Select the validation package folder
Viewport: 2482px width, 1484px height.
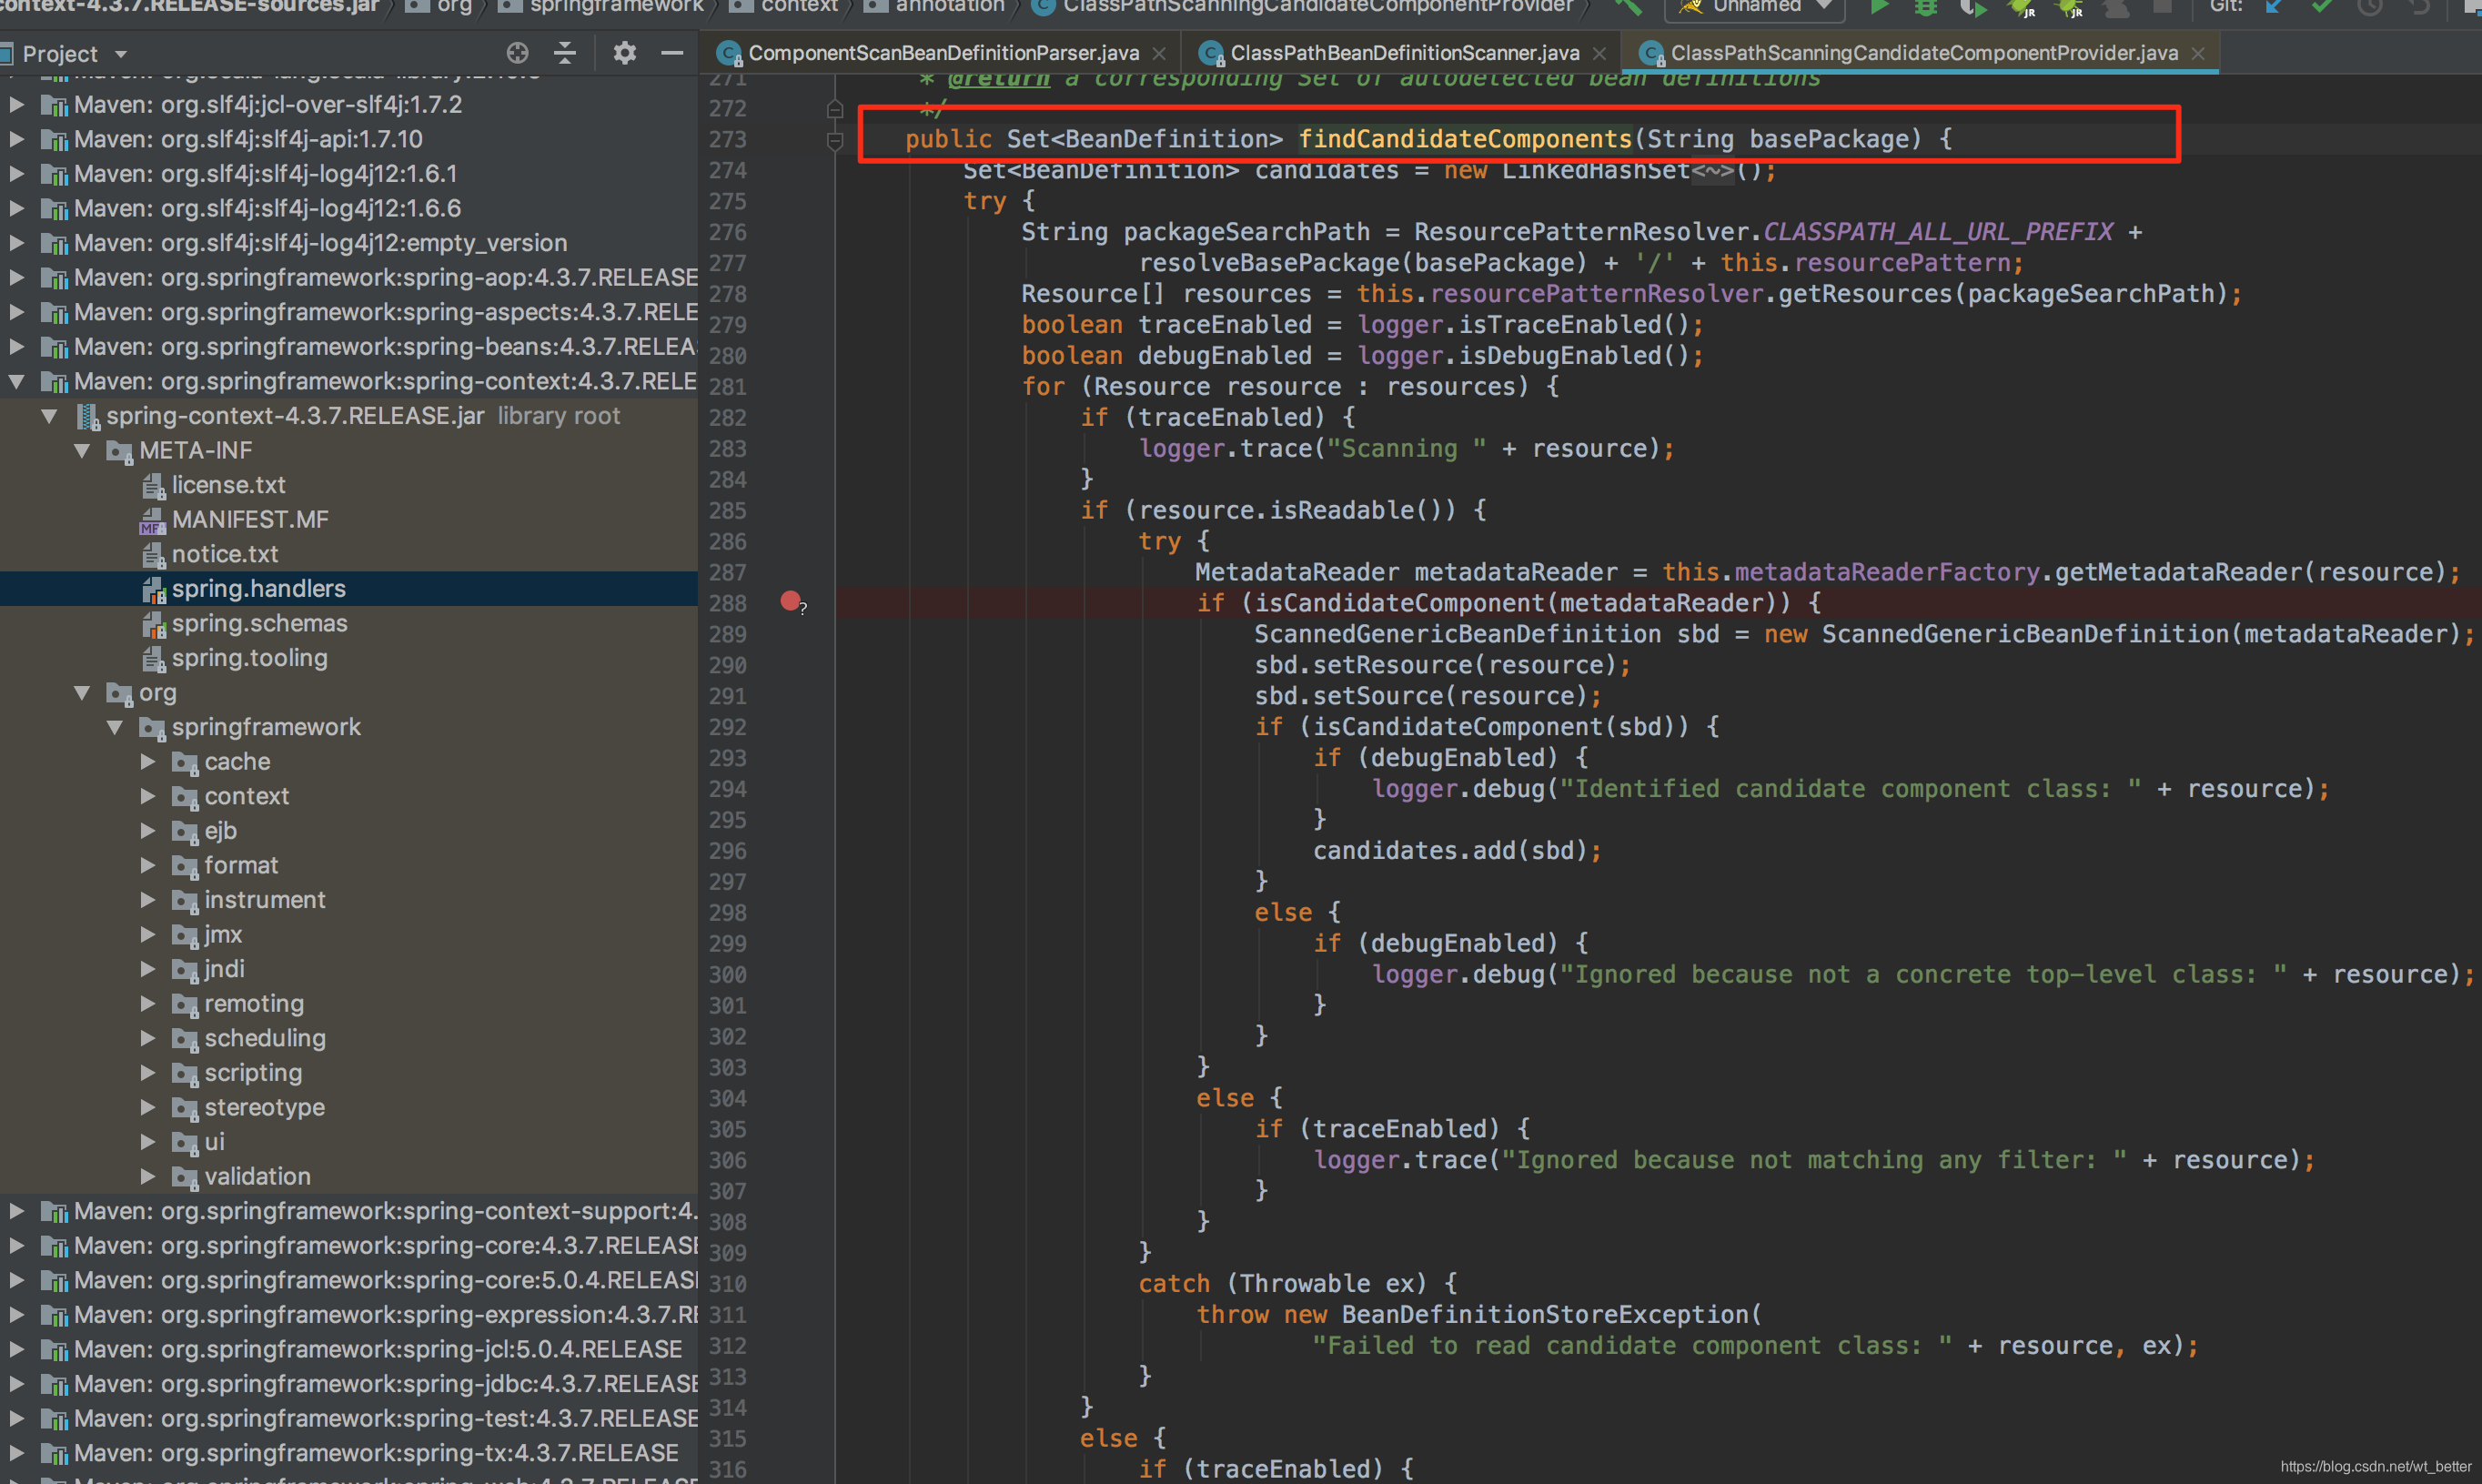pyautogui.click(x=257, y=1176)
